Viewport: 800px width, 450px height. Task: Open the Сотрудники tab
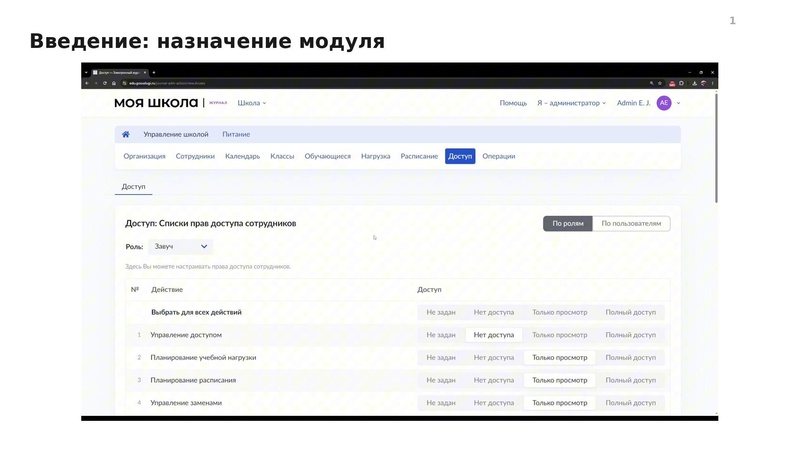pos(195,157)
